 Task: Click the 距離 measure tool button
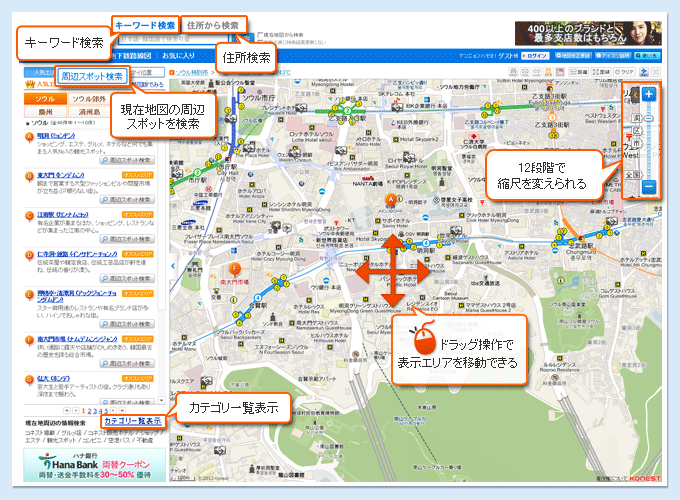580,73
